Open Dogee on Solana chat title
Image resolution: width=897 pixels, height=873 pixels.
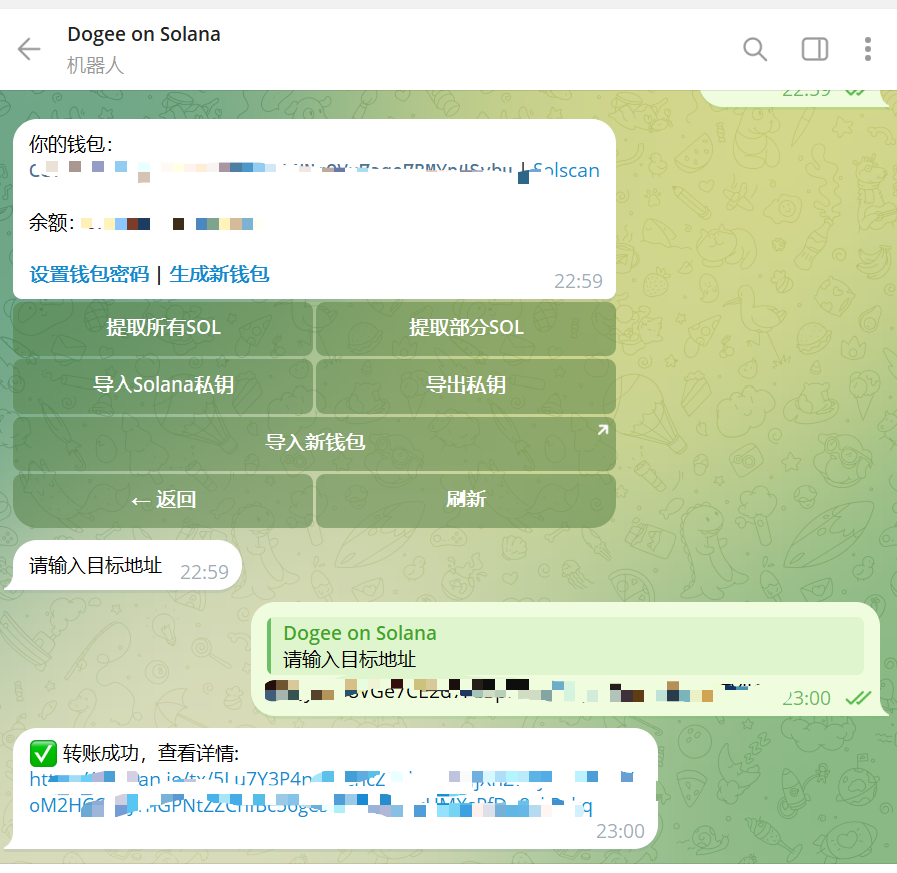[x=144, y=34]
